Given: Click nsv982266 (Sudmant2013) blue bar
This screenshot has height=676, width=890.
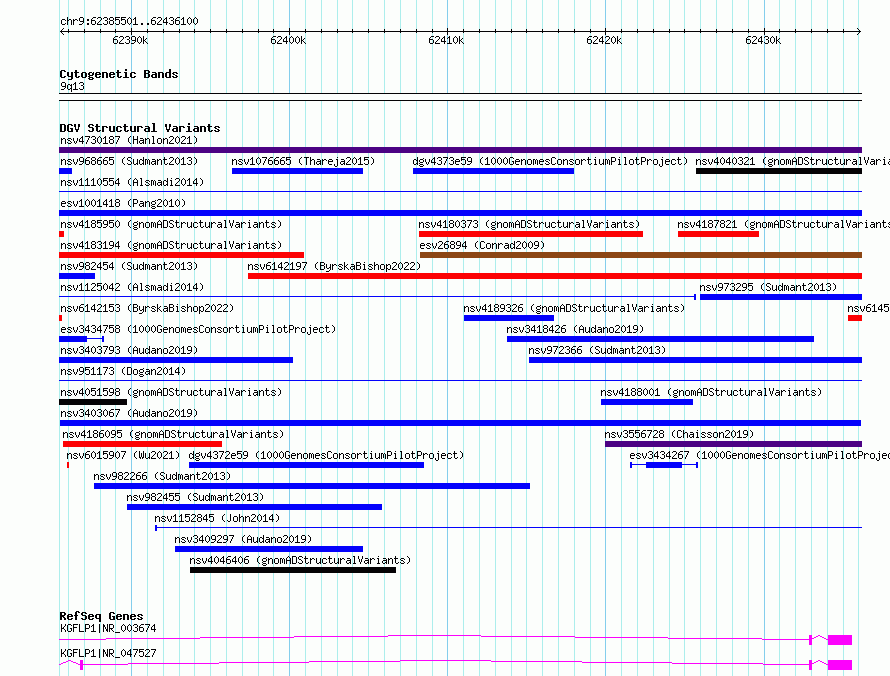Looking at the screenshot, I should point(312,486).
